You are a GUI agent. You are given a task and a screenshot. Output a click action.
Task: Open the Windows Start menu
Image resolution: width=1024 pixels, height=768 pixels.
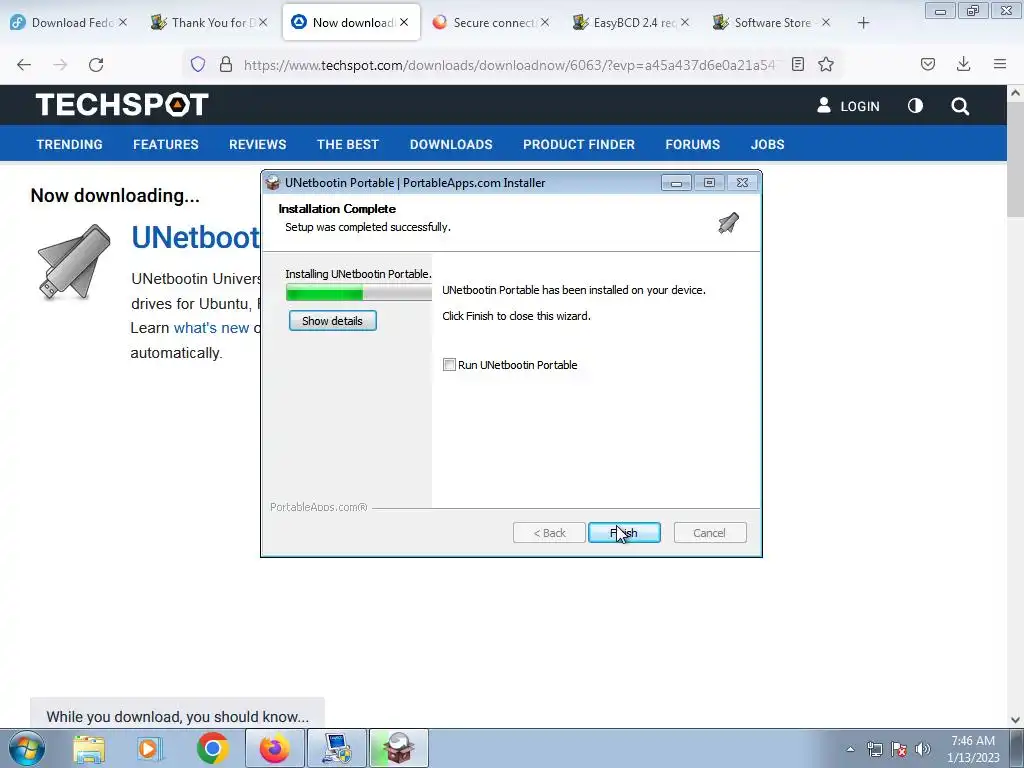click(27, 748)
